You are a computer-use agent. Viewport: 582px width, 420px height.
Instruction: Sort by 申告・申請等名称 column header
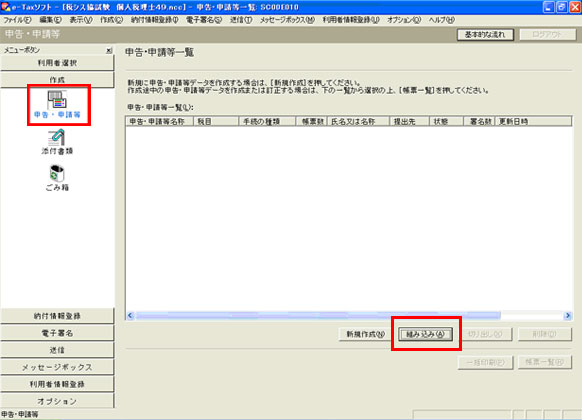160,121
